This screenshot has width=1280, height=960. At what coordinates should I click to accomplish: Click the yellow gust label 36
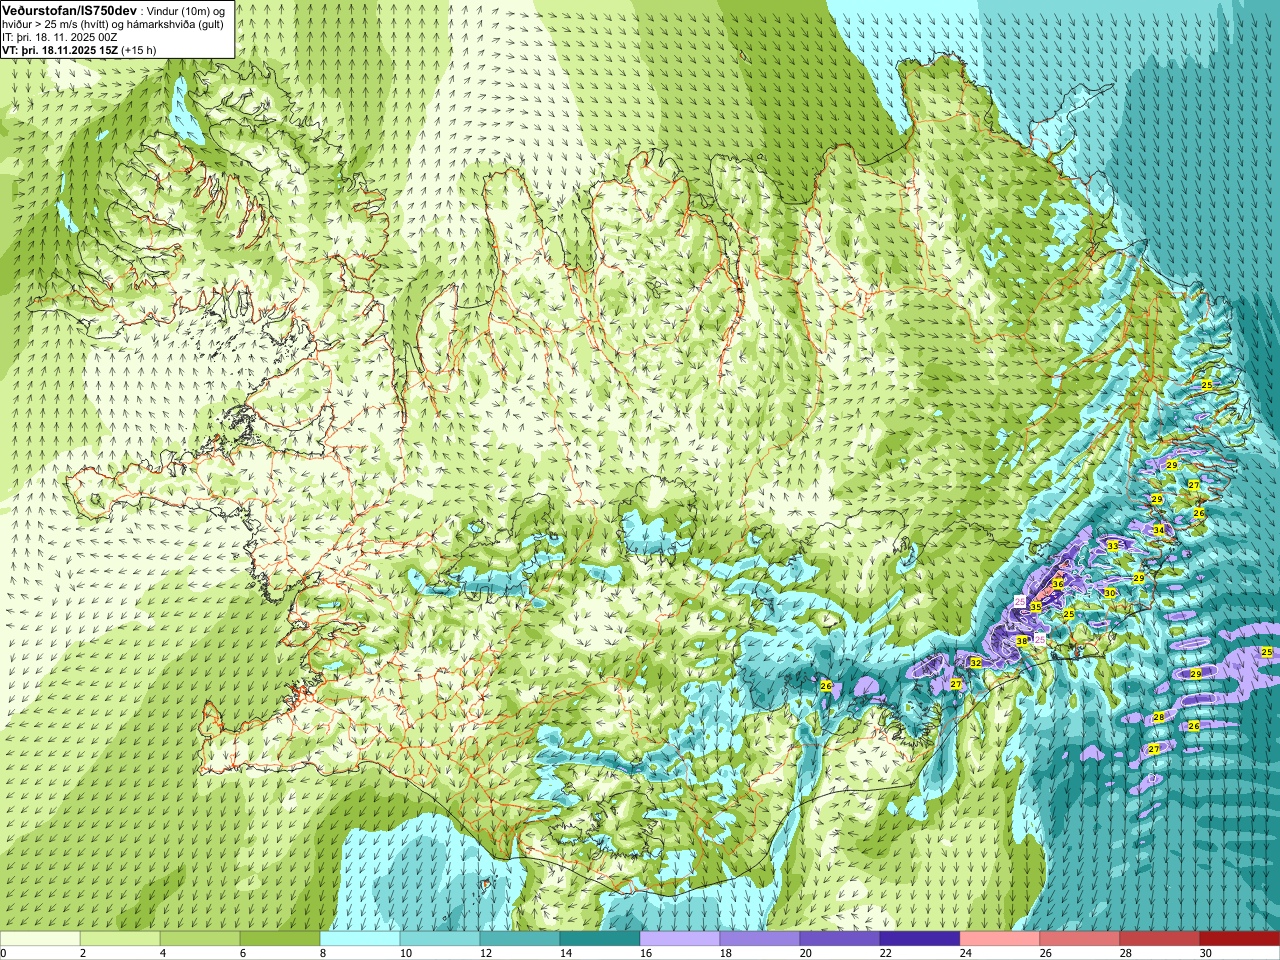(x=1058, y=584)
